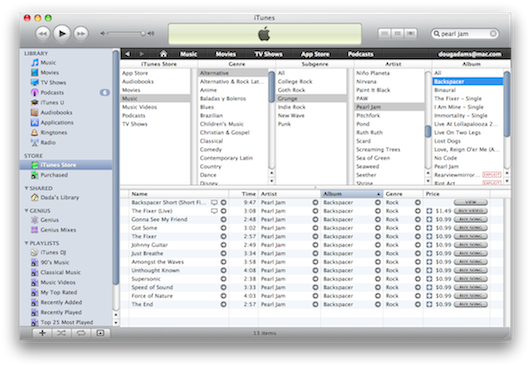This screenshot has height=367, width=531.
Task: Open iTunes U in the sidebar
Action: (x=52, y=102)
